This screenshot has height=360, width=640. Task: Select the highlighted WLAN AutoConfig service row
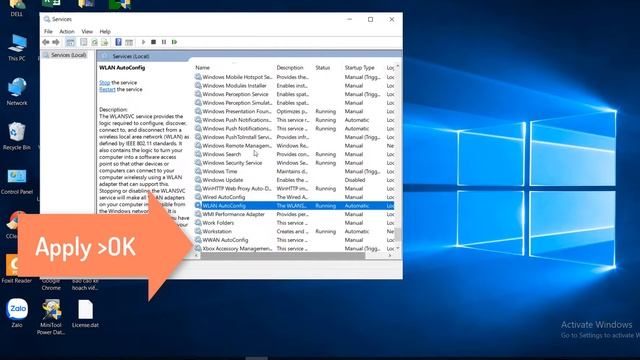point(294,206)
